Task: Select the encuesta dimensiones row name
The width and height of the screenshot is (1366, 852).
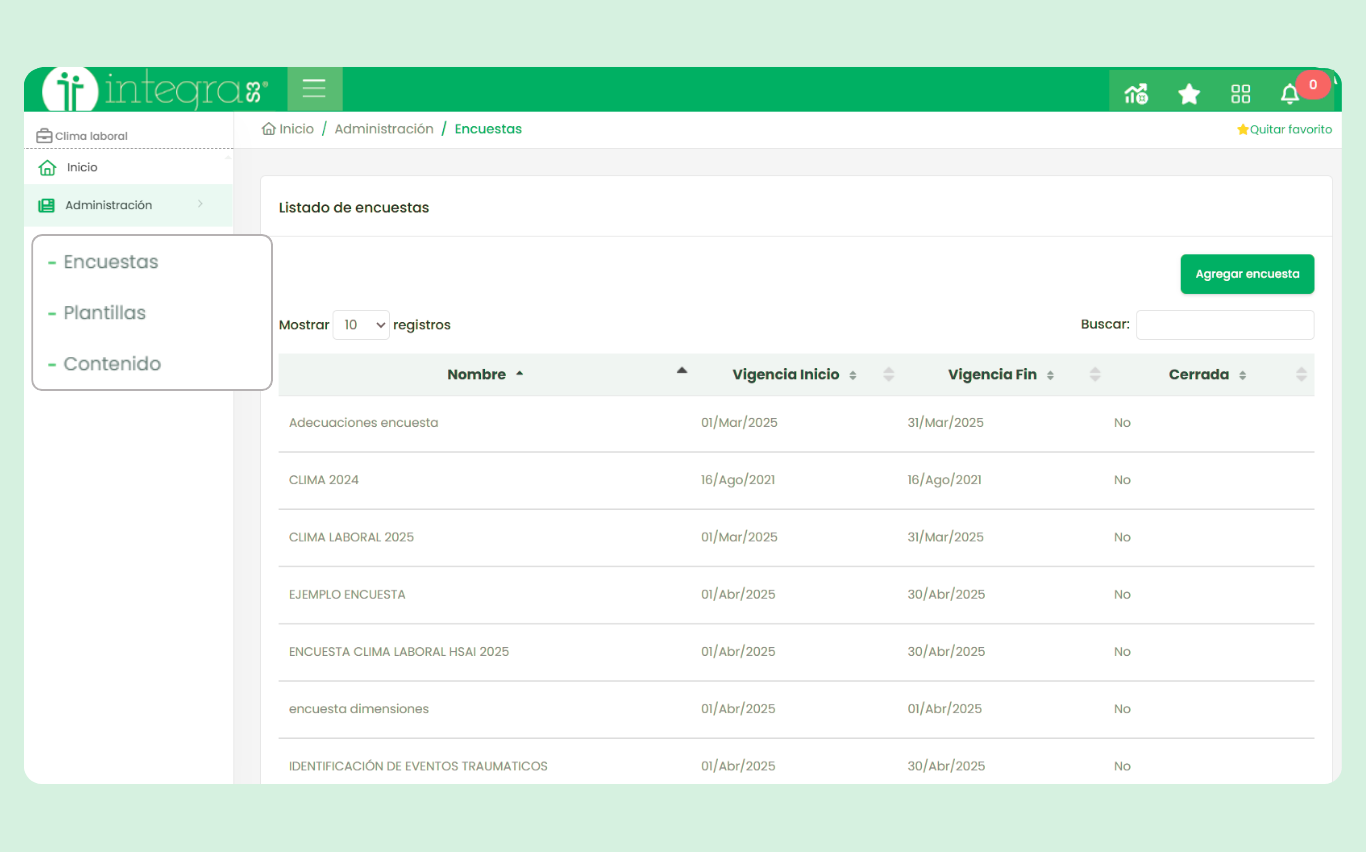Action: 359,709
